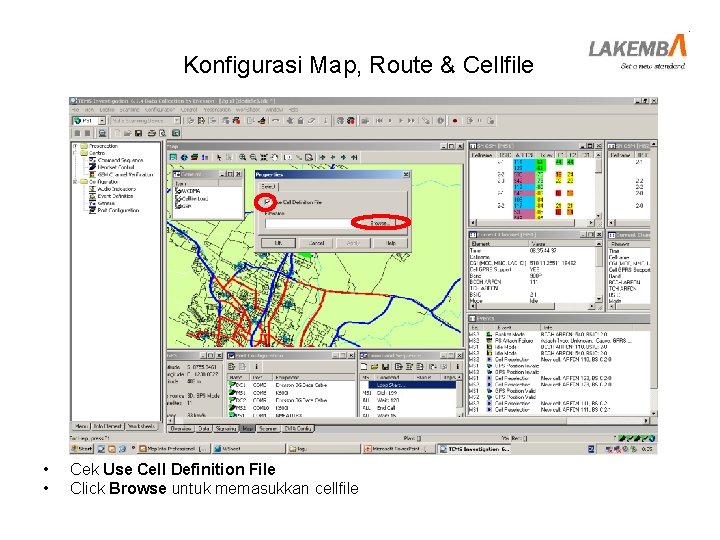Click the Save floppy disk icon in toolbar
Image resolution: width=720 pixels, height=540 pixels.
click(x=139, y=133)
